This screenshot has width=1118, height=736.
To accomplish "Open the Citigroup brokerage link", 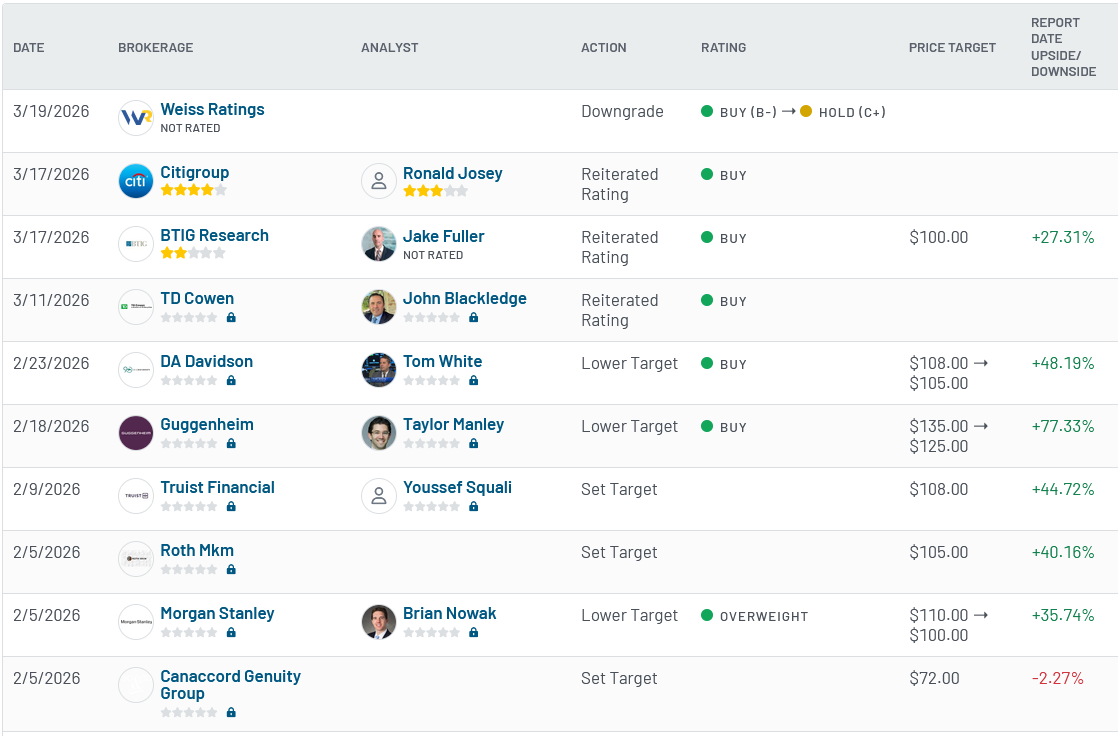I will tap(195, 172).
